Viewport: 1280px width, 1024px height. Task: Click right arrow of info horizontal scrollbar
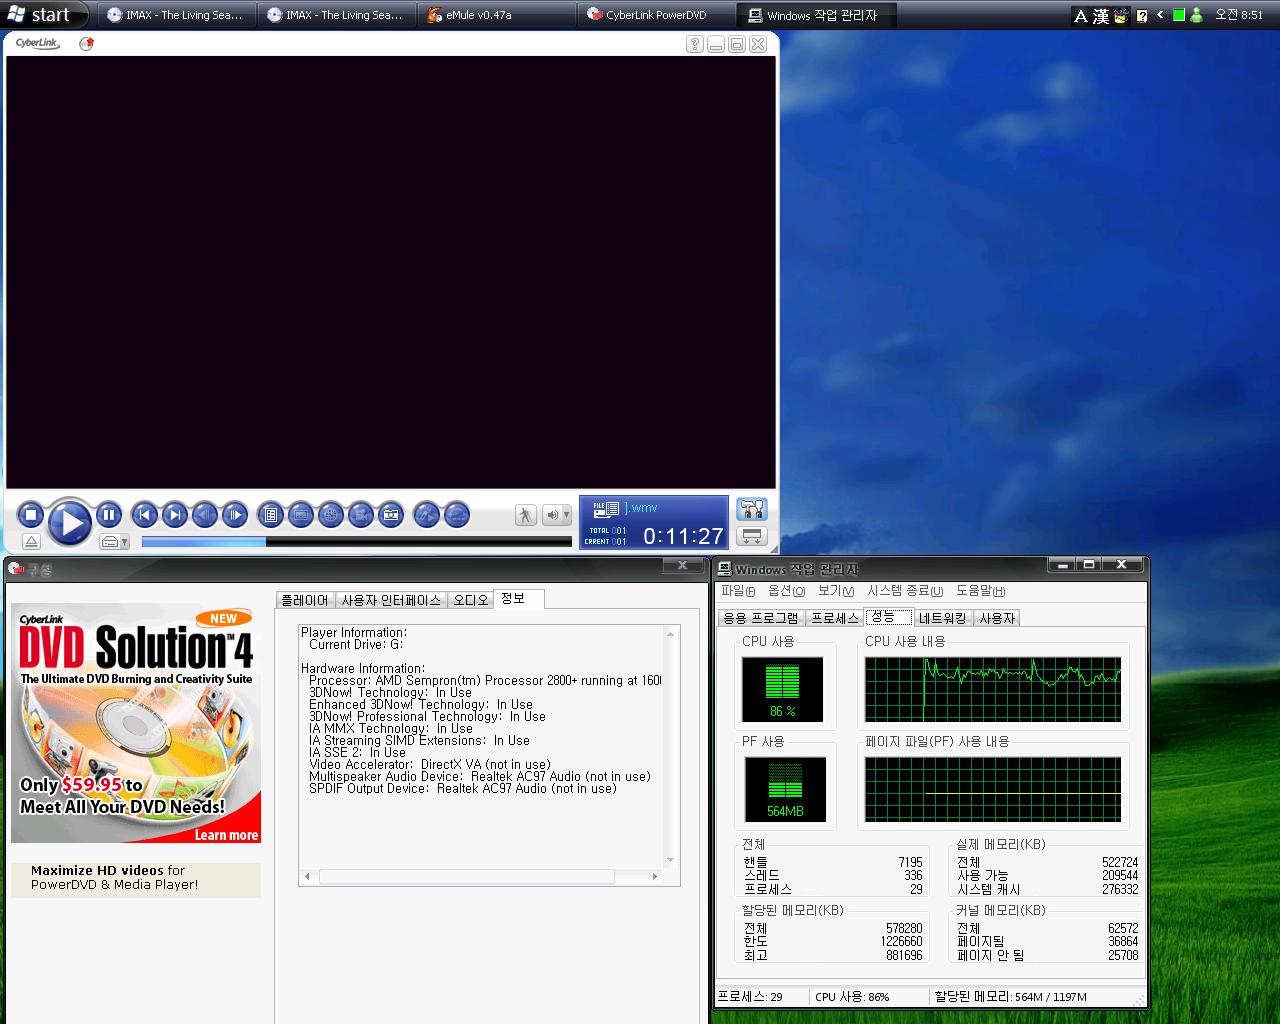click(655, 877)
